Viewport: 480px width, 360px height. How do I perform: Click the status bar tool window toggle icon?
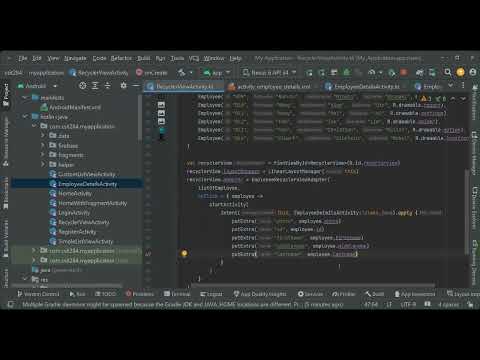[x=11, y=304]
